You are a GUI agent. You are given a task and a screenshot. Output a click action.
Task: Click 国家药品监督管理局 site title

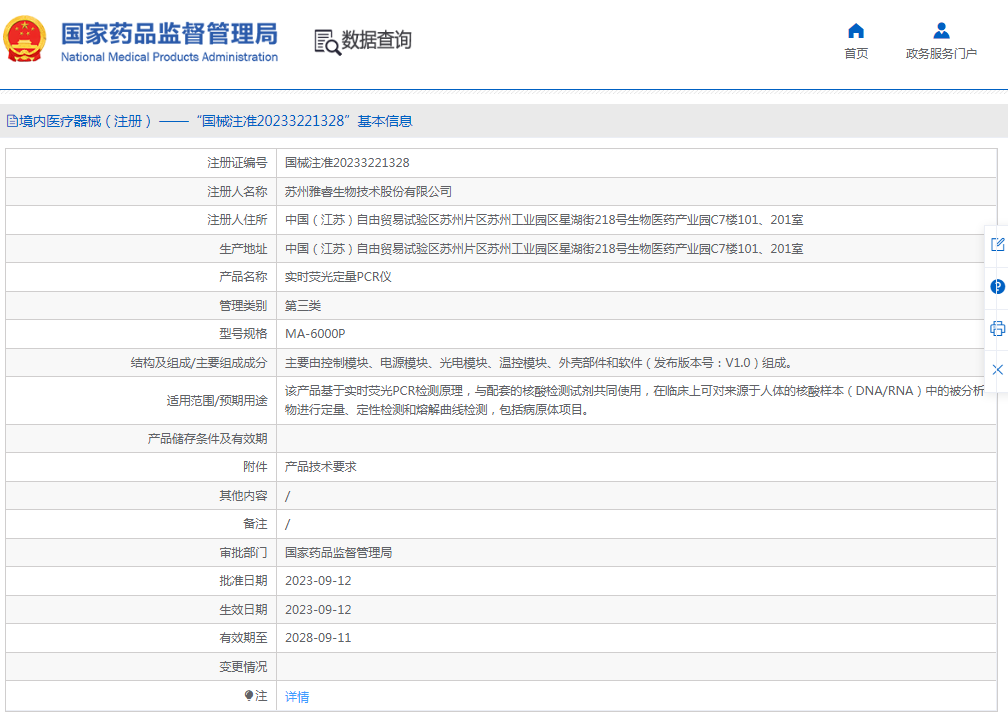(169, 33)
